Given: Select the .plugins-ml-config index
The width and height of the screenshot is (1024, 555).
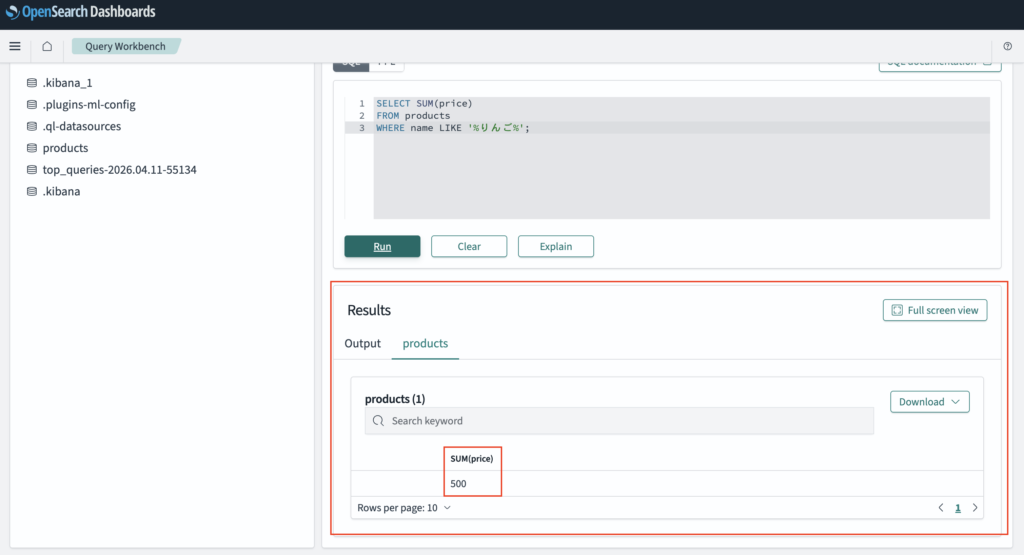Looking at the screenshot, I should tap(89, 105).
